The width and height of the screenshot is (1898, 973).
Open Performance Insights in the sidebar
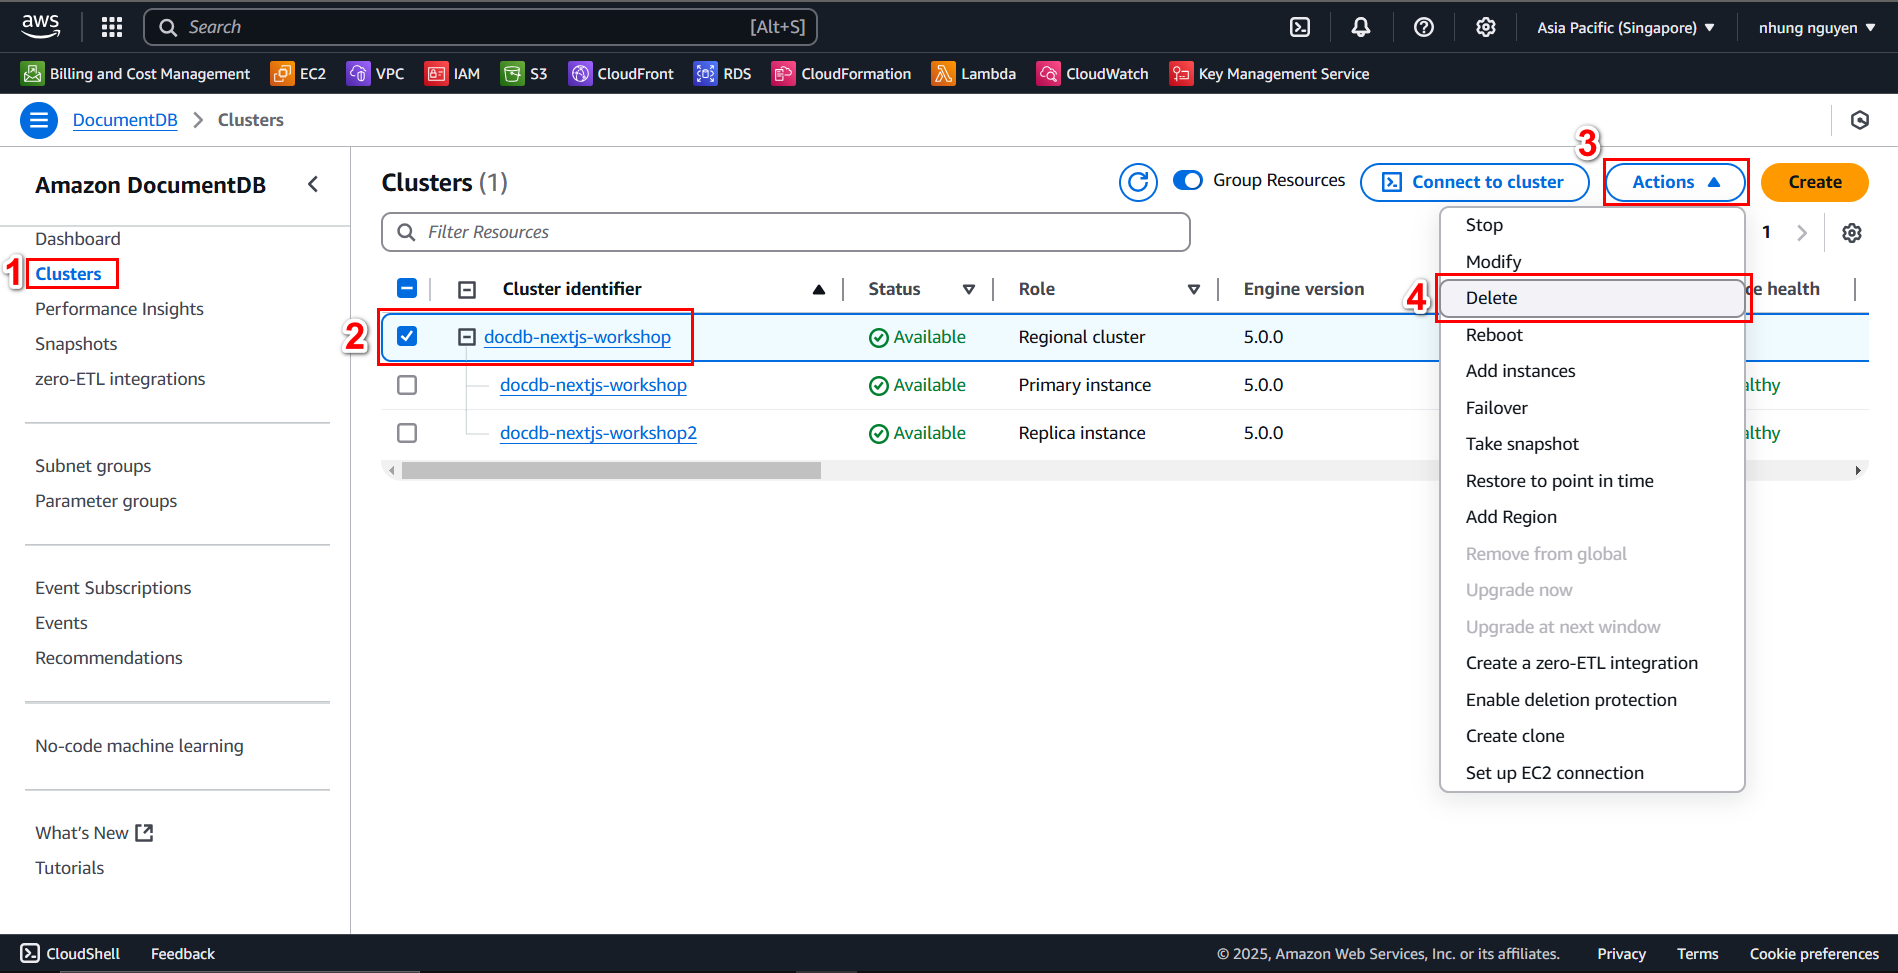[x=119, y=309]
